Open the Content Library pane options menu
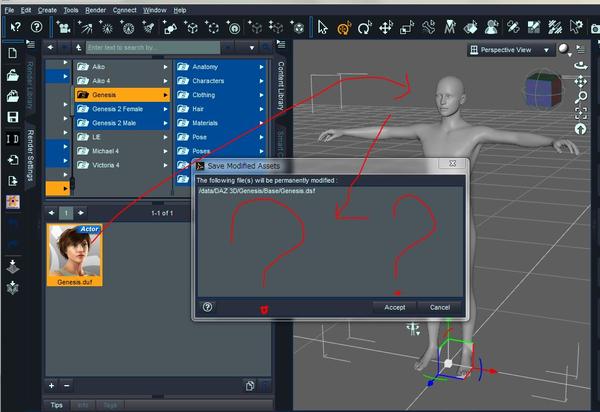This screenshot has height=412, width=600. (281, 44)
